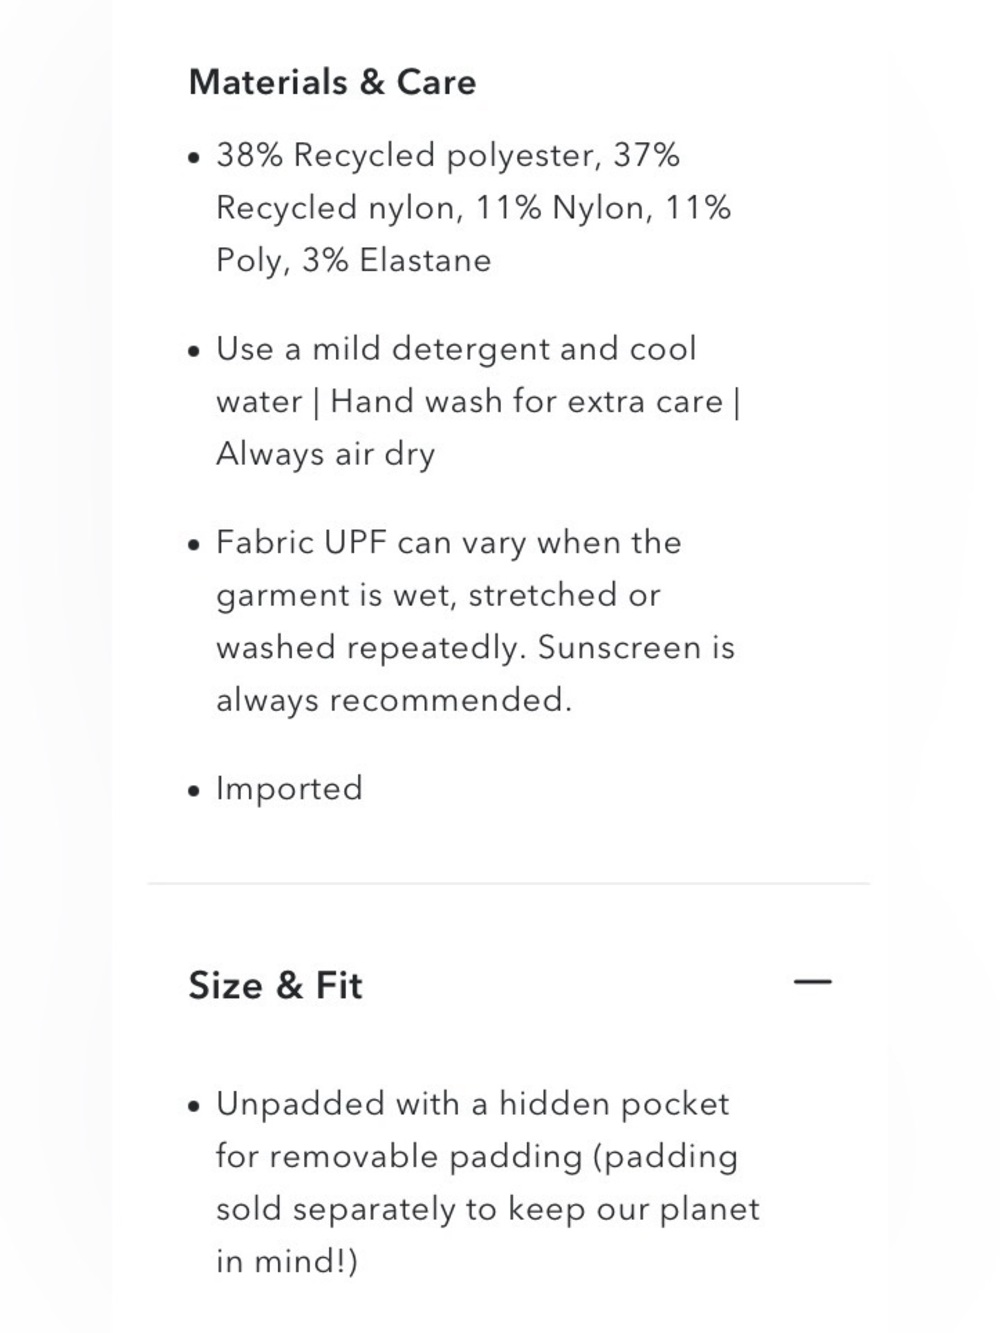Click 'Hand wash for extra care' text
This screenshot has height=1333, width=1000.
point(526,401)
